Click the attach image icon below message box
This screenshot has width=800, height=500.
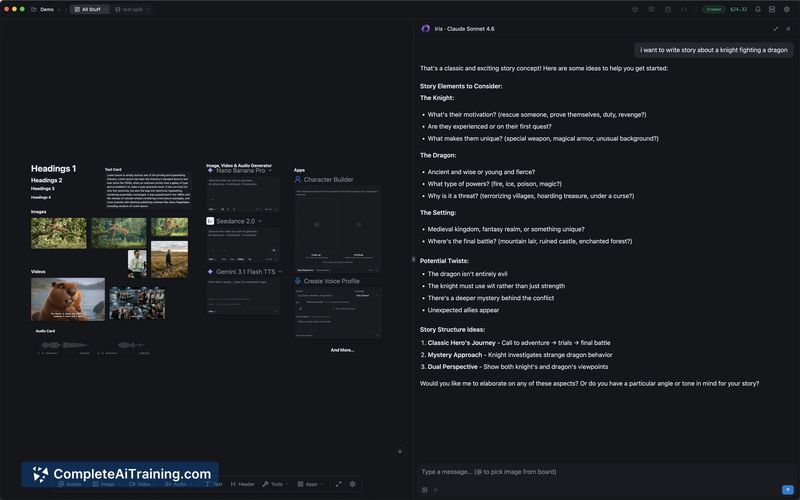[x=425, y=489]
